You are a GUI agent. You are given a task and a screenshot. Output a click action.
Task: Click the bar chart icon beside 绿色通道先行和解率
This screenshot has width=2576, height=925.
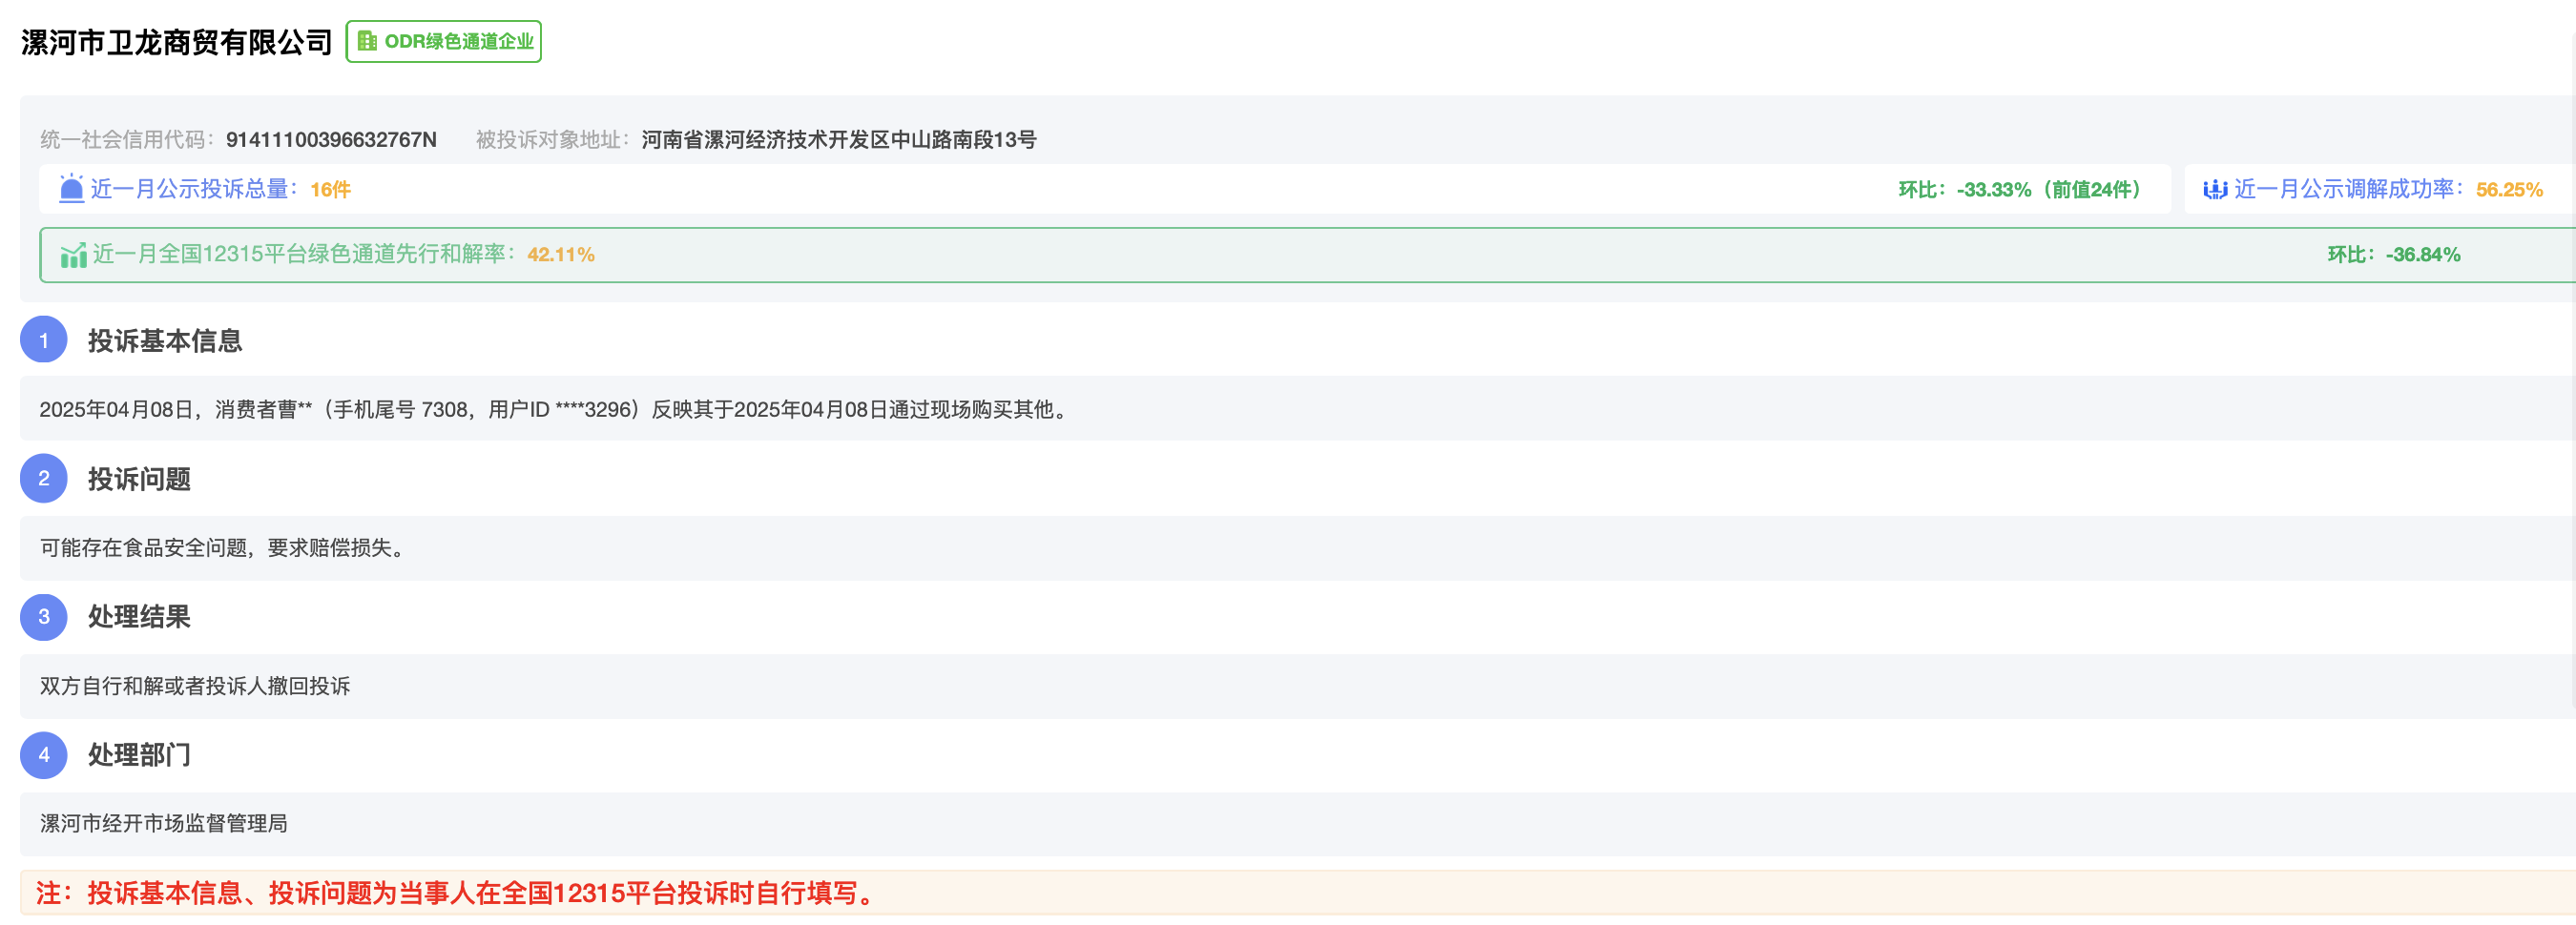pyautogui.click(x=73, y=255)
